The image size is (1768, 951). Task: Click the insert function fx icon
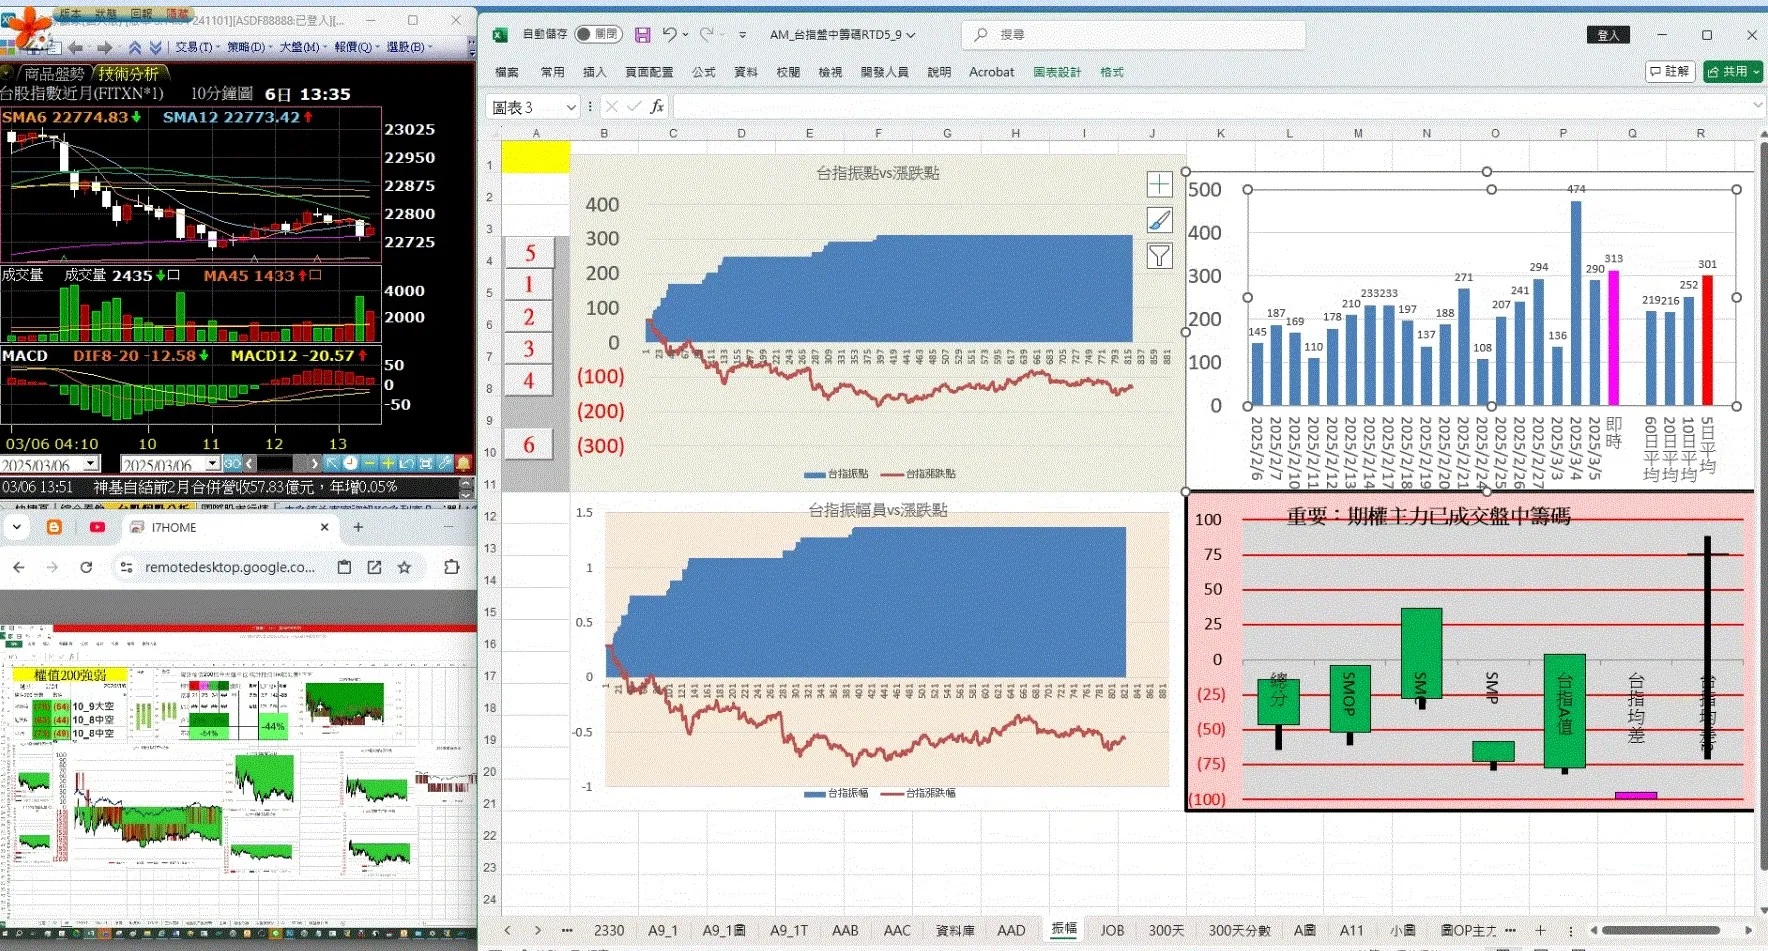tap(657, 107)
